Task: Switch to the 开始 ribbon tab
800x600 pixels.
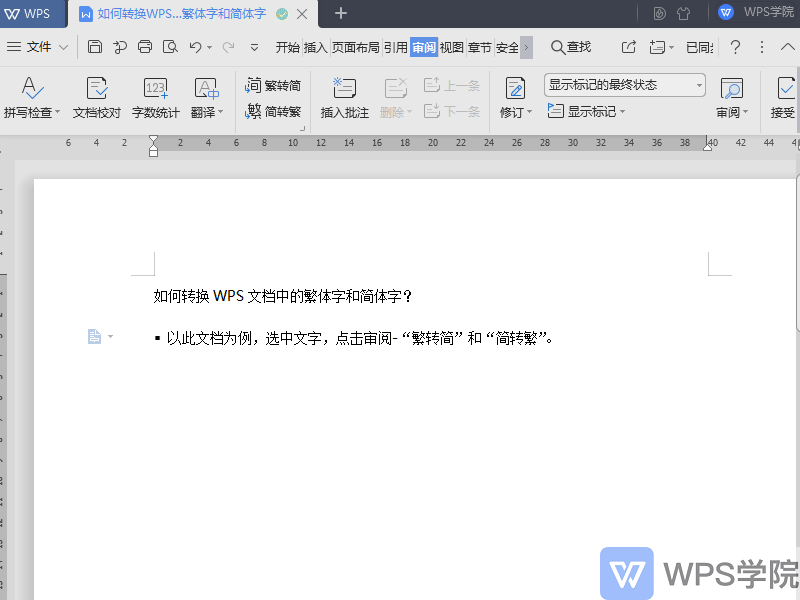Action: (289, 47)
